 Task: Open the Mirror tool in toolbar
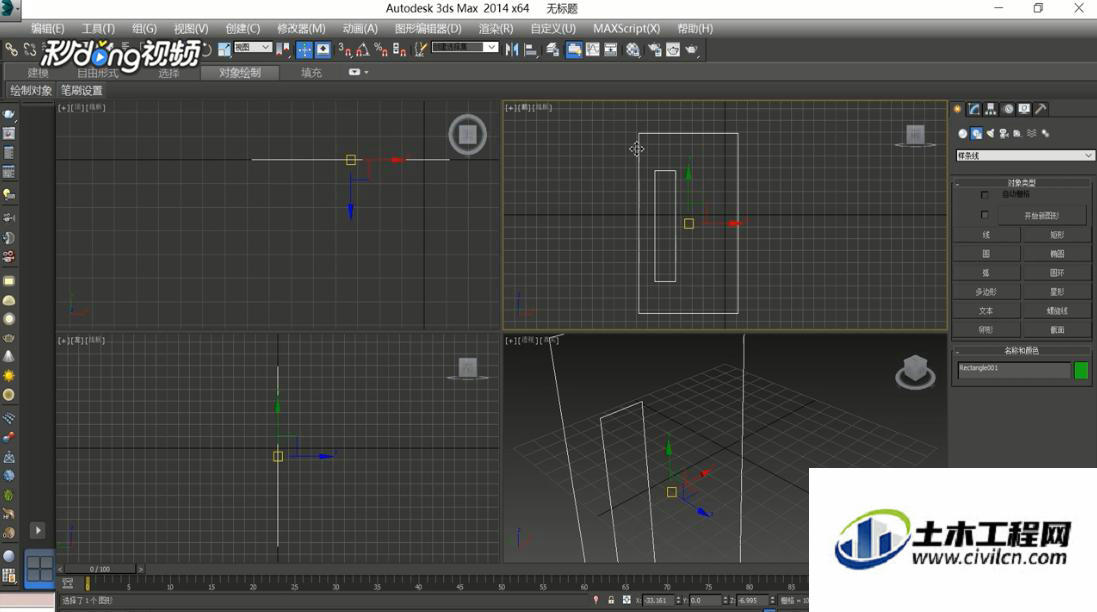pos(512,49)
